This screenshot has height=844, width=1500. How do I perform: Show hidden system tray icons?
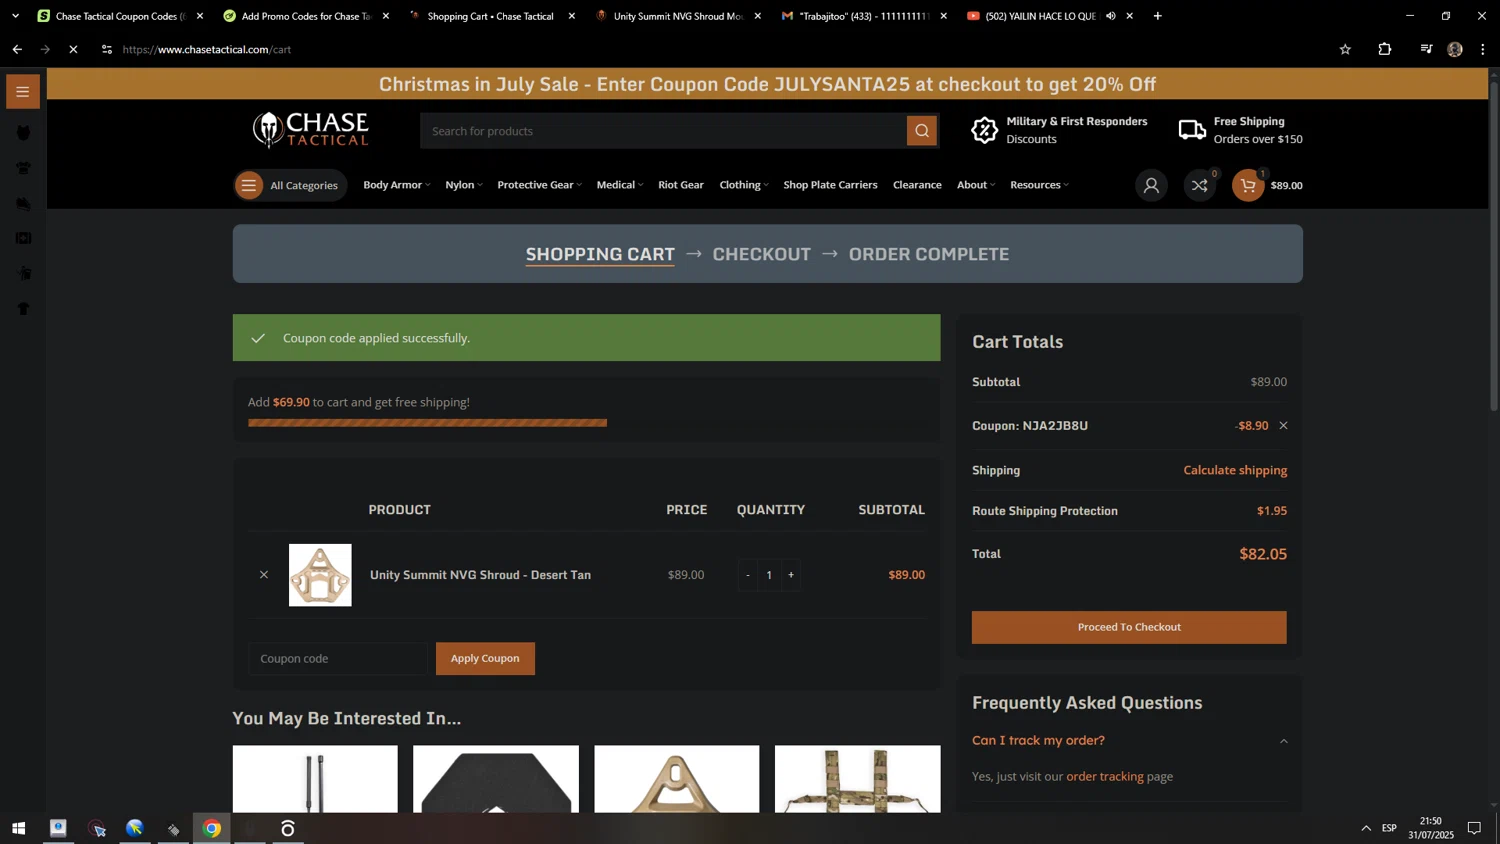pos(1366,829)
